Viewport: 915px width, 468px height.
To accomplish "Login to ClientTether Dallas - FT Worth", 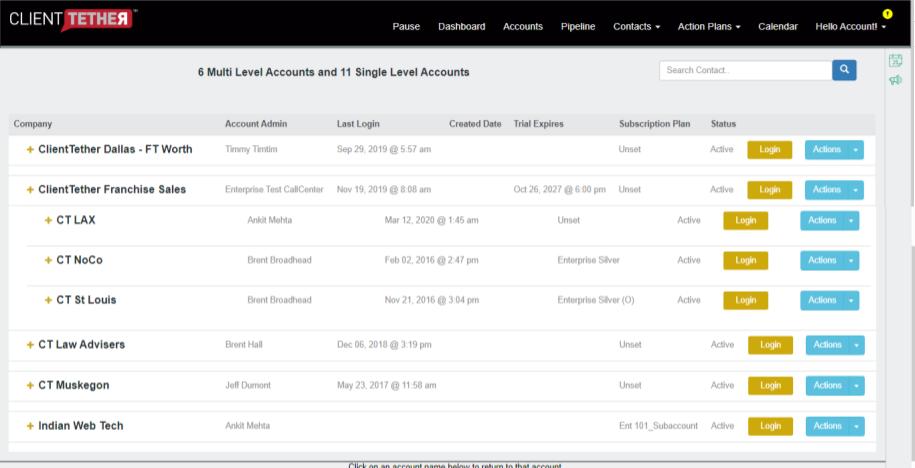I will [x=770, y=150].
